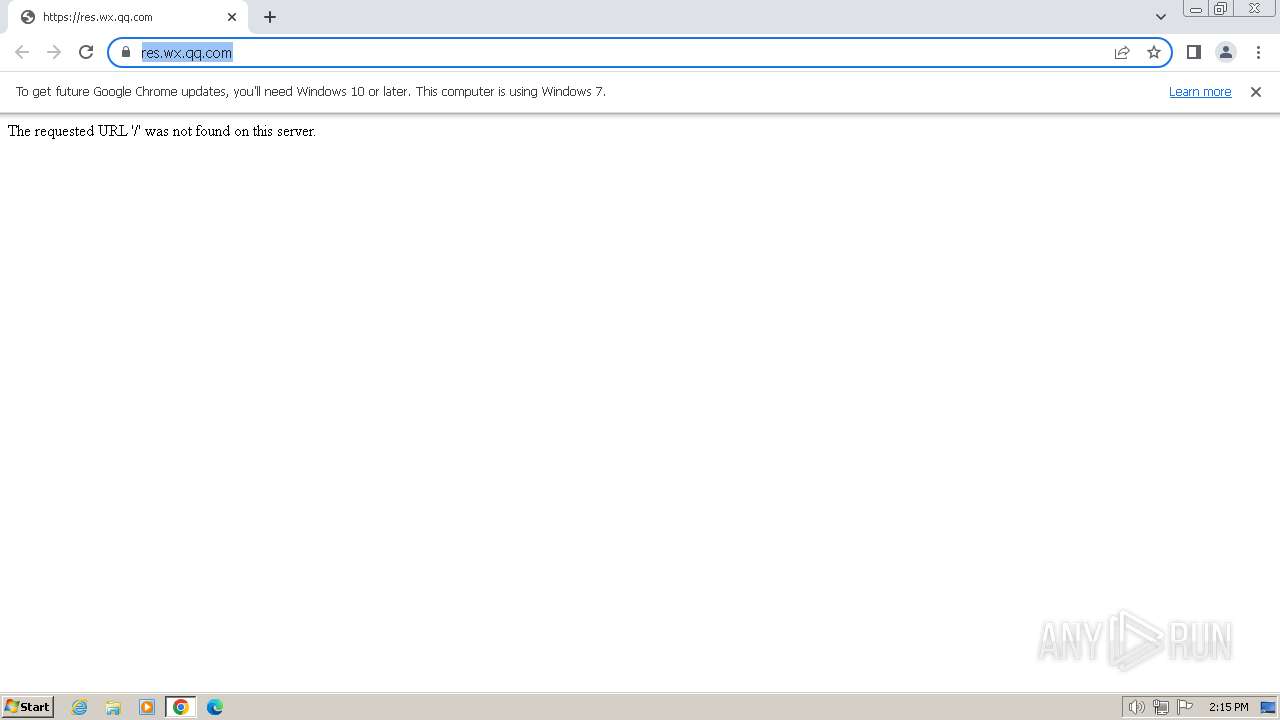Screen dimensions: 1280x720
Task: Launch Microsoft Edge from taskbar
Action: (x=215, y=707)
